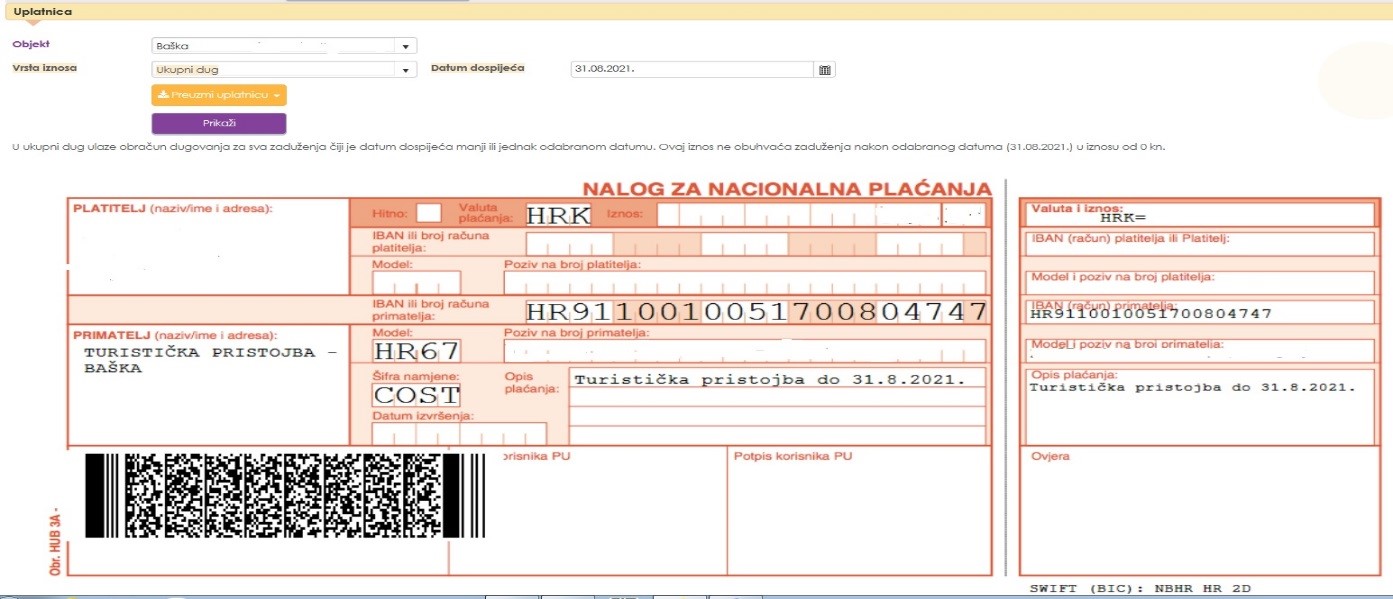Click the Ovjera box on receipt stub
The width and height of the screenshot is (1393, 599).
click(1198, 510)
